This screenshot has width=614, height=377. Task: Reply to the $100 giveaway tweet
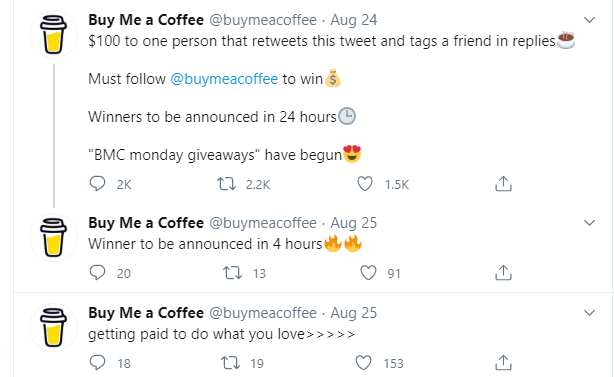tap(97, 184)
